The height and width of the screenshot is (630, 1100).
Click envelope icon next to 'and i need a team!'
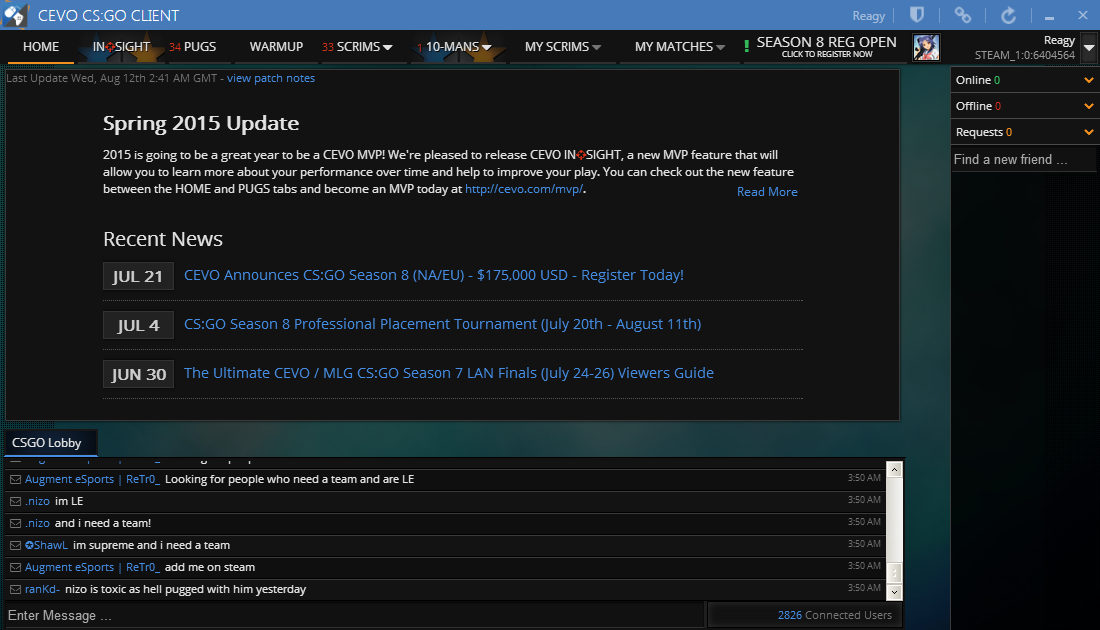(15, 523)
